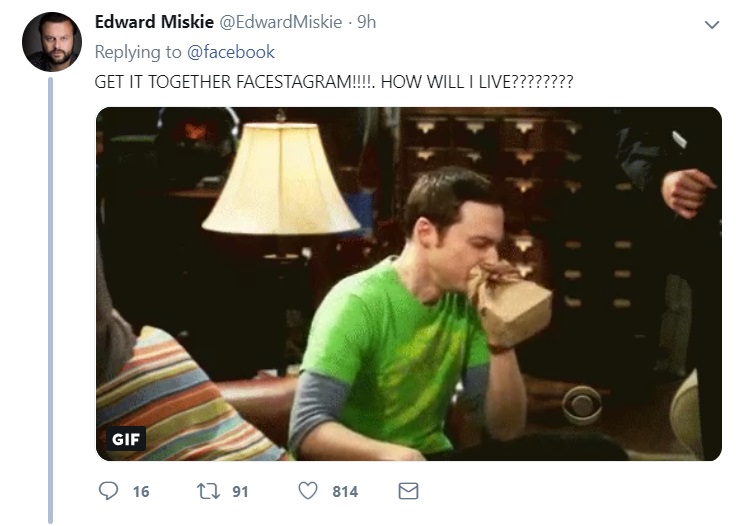This screenshot has width=739, height=526.
Task: Click the CBS logo watermark in GIF
Action: [x=582, y=405]
